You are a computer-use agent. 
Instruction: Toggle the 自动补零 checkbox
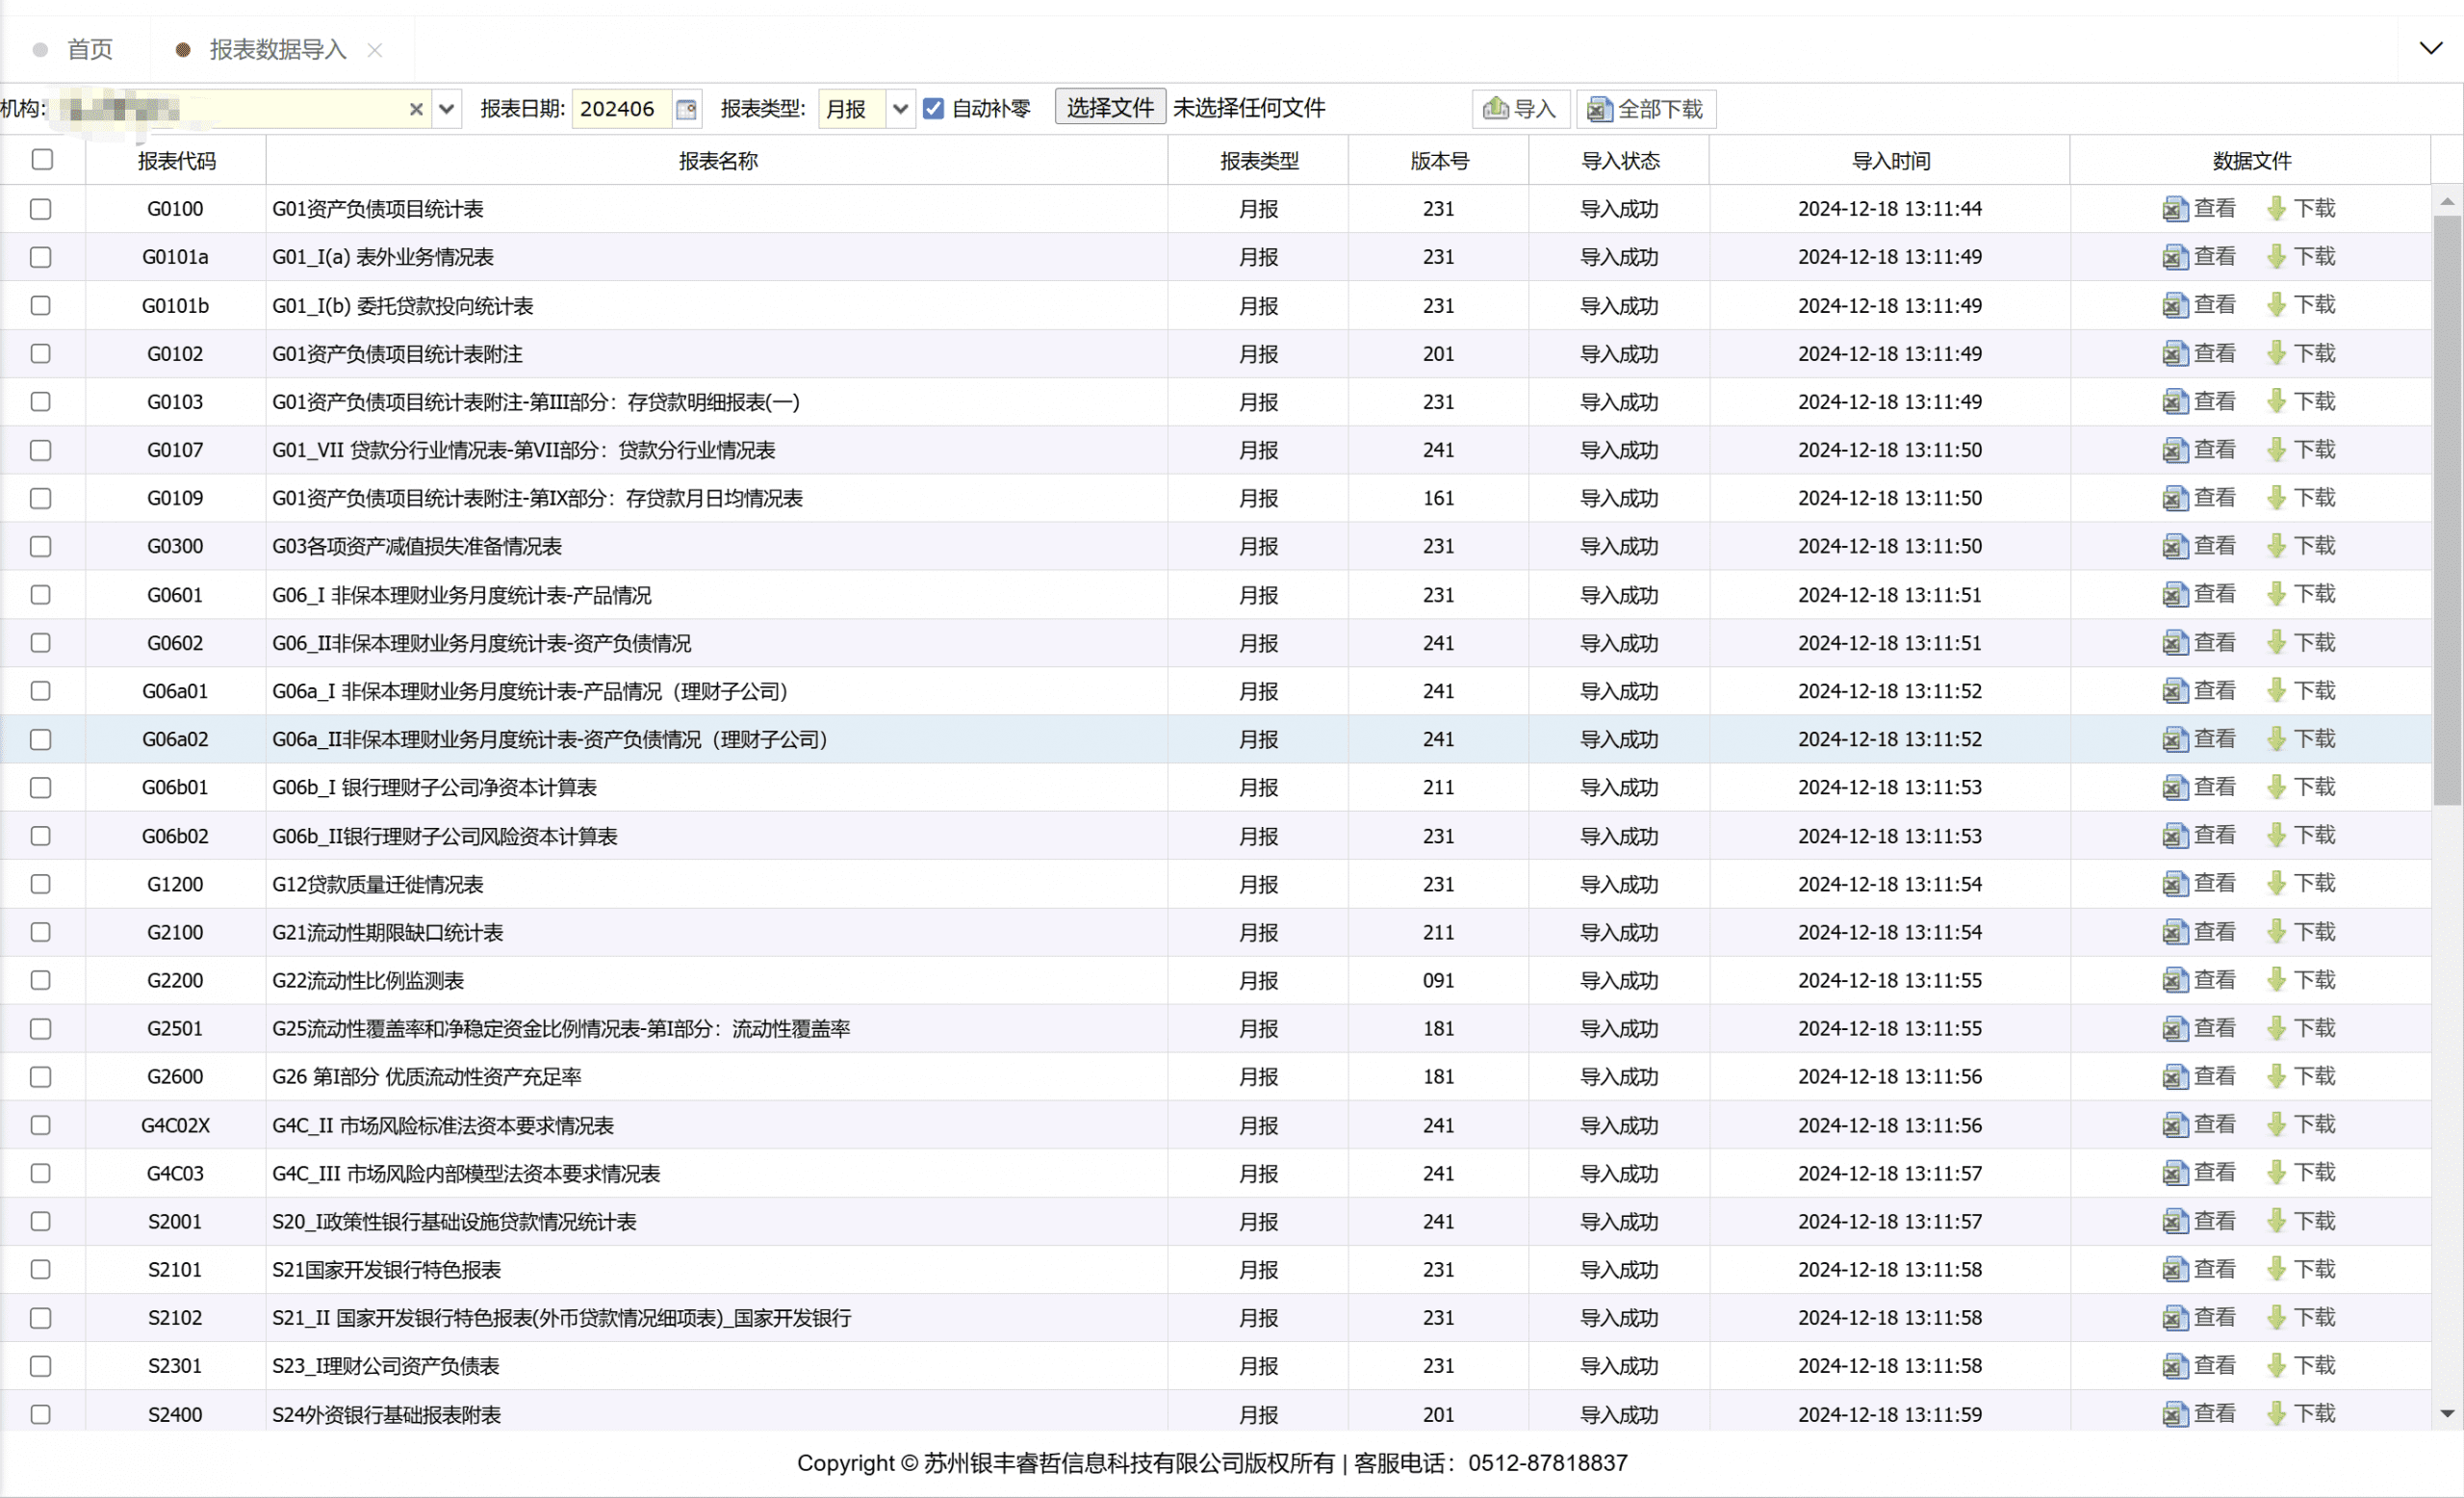[x=933, y=108]
